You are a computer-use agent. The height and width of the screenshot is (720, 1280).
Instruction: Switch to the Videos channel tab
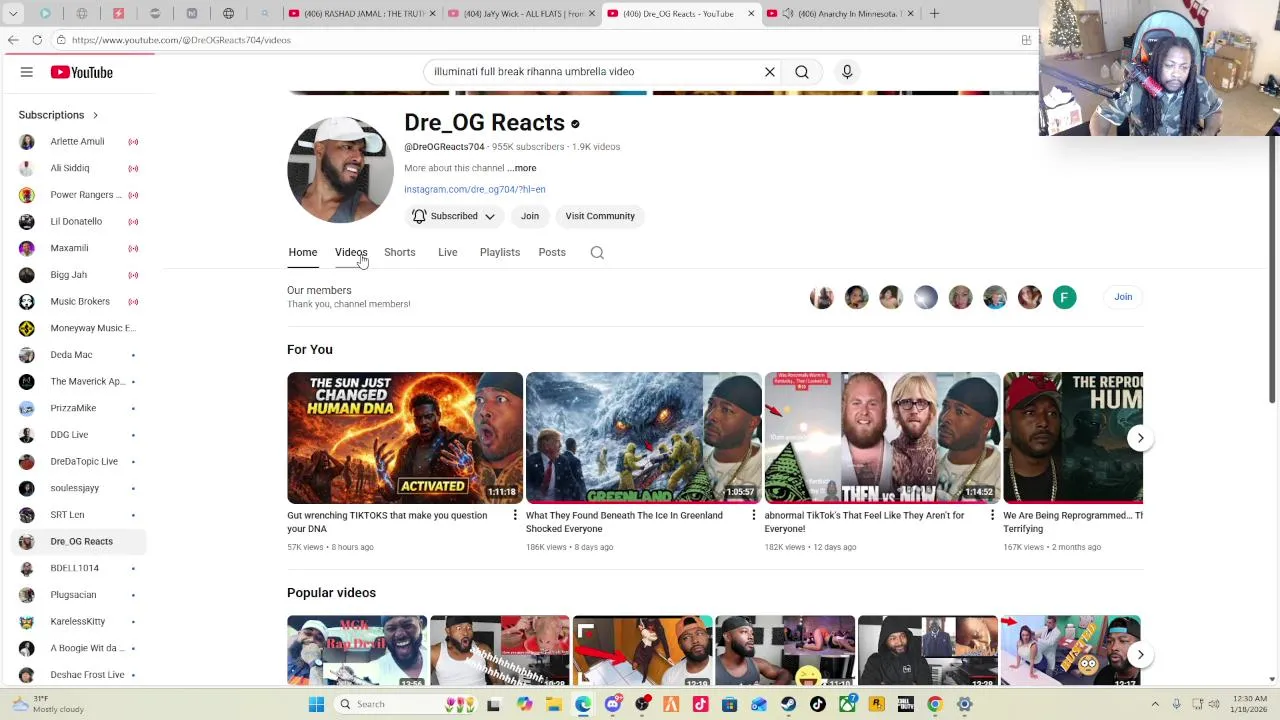351,252
